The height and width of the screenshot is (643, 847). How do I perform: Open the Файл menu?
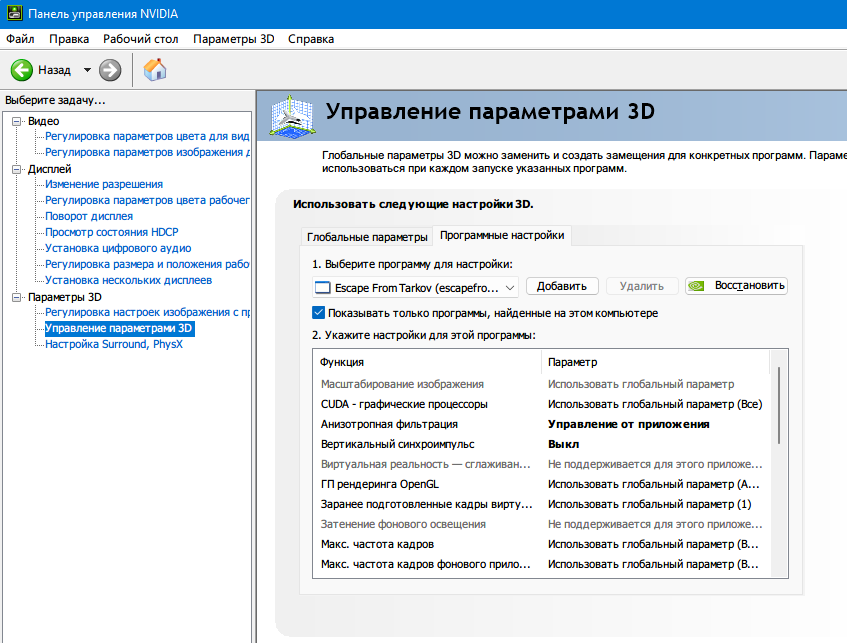point(20,39)
